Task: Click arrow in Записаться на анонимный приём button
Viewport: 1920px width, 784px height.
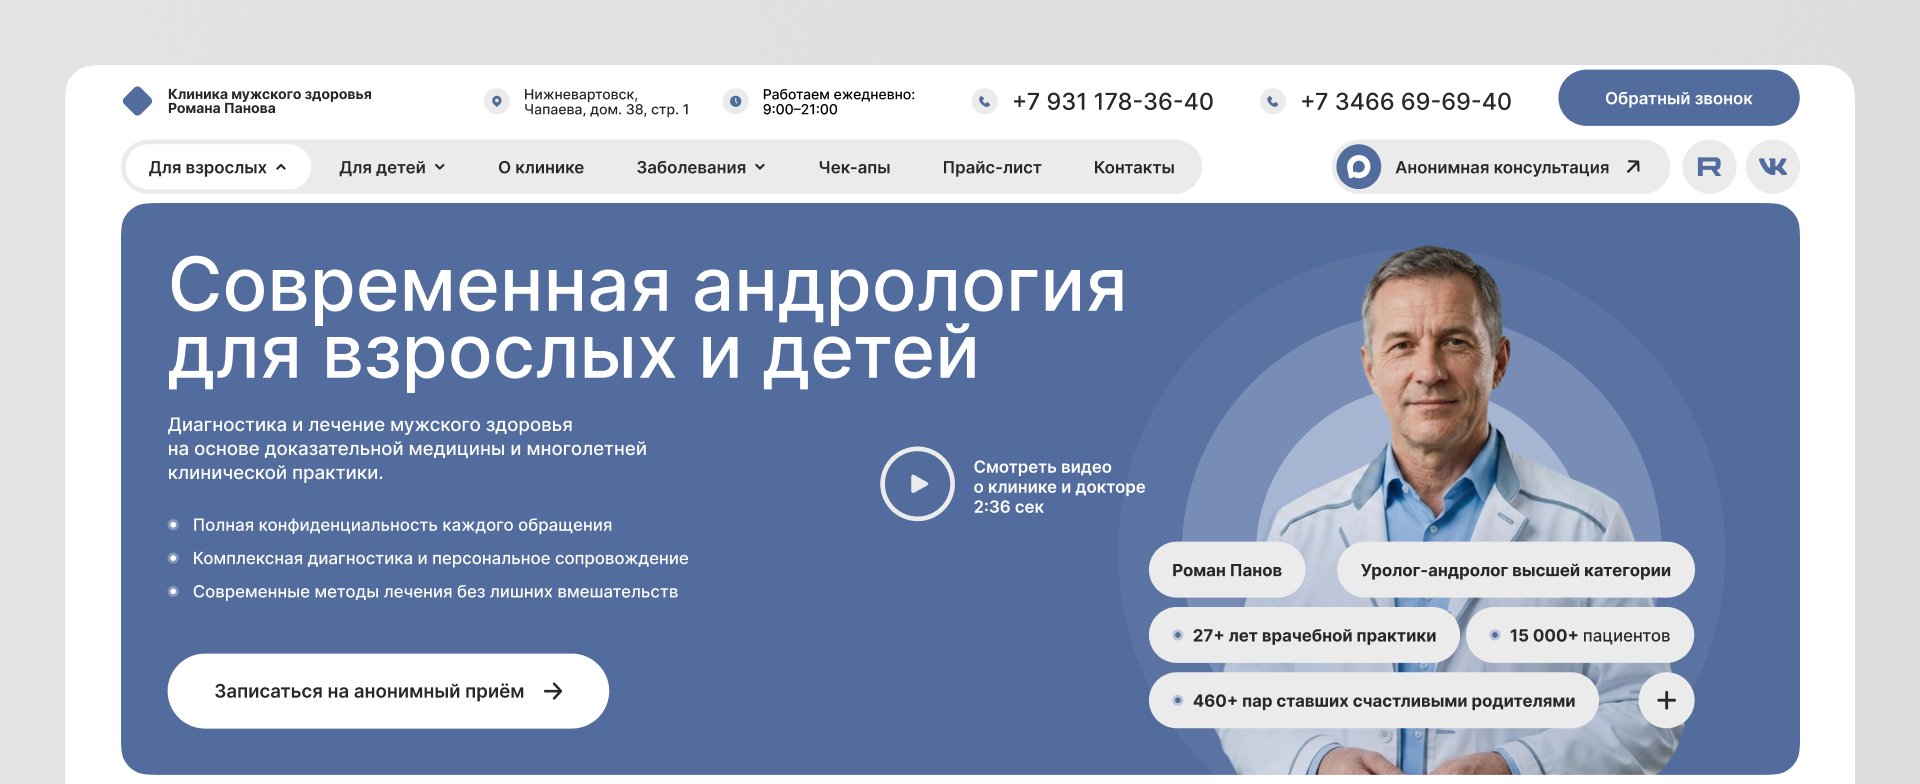Action: 553,691
